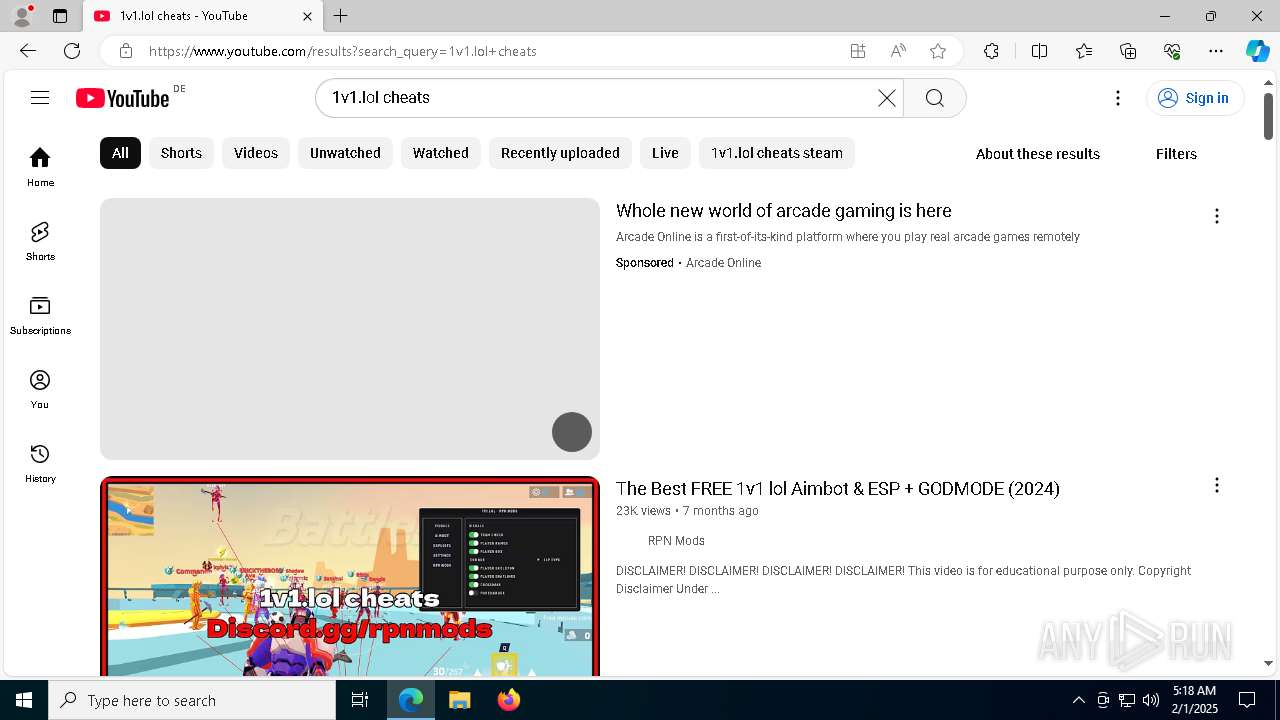Viewport: 1280px width, 720px height.
Task: Clear the search query with the X
Action: (887, 98)
